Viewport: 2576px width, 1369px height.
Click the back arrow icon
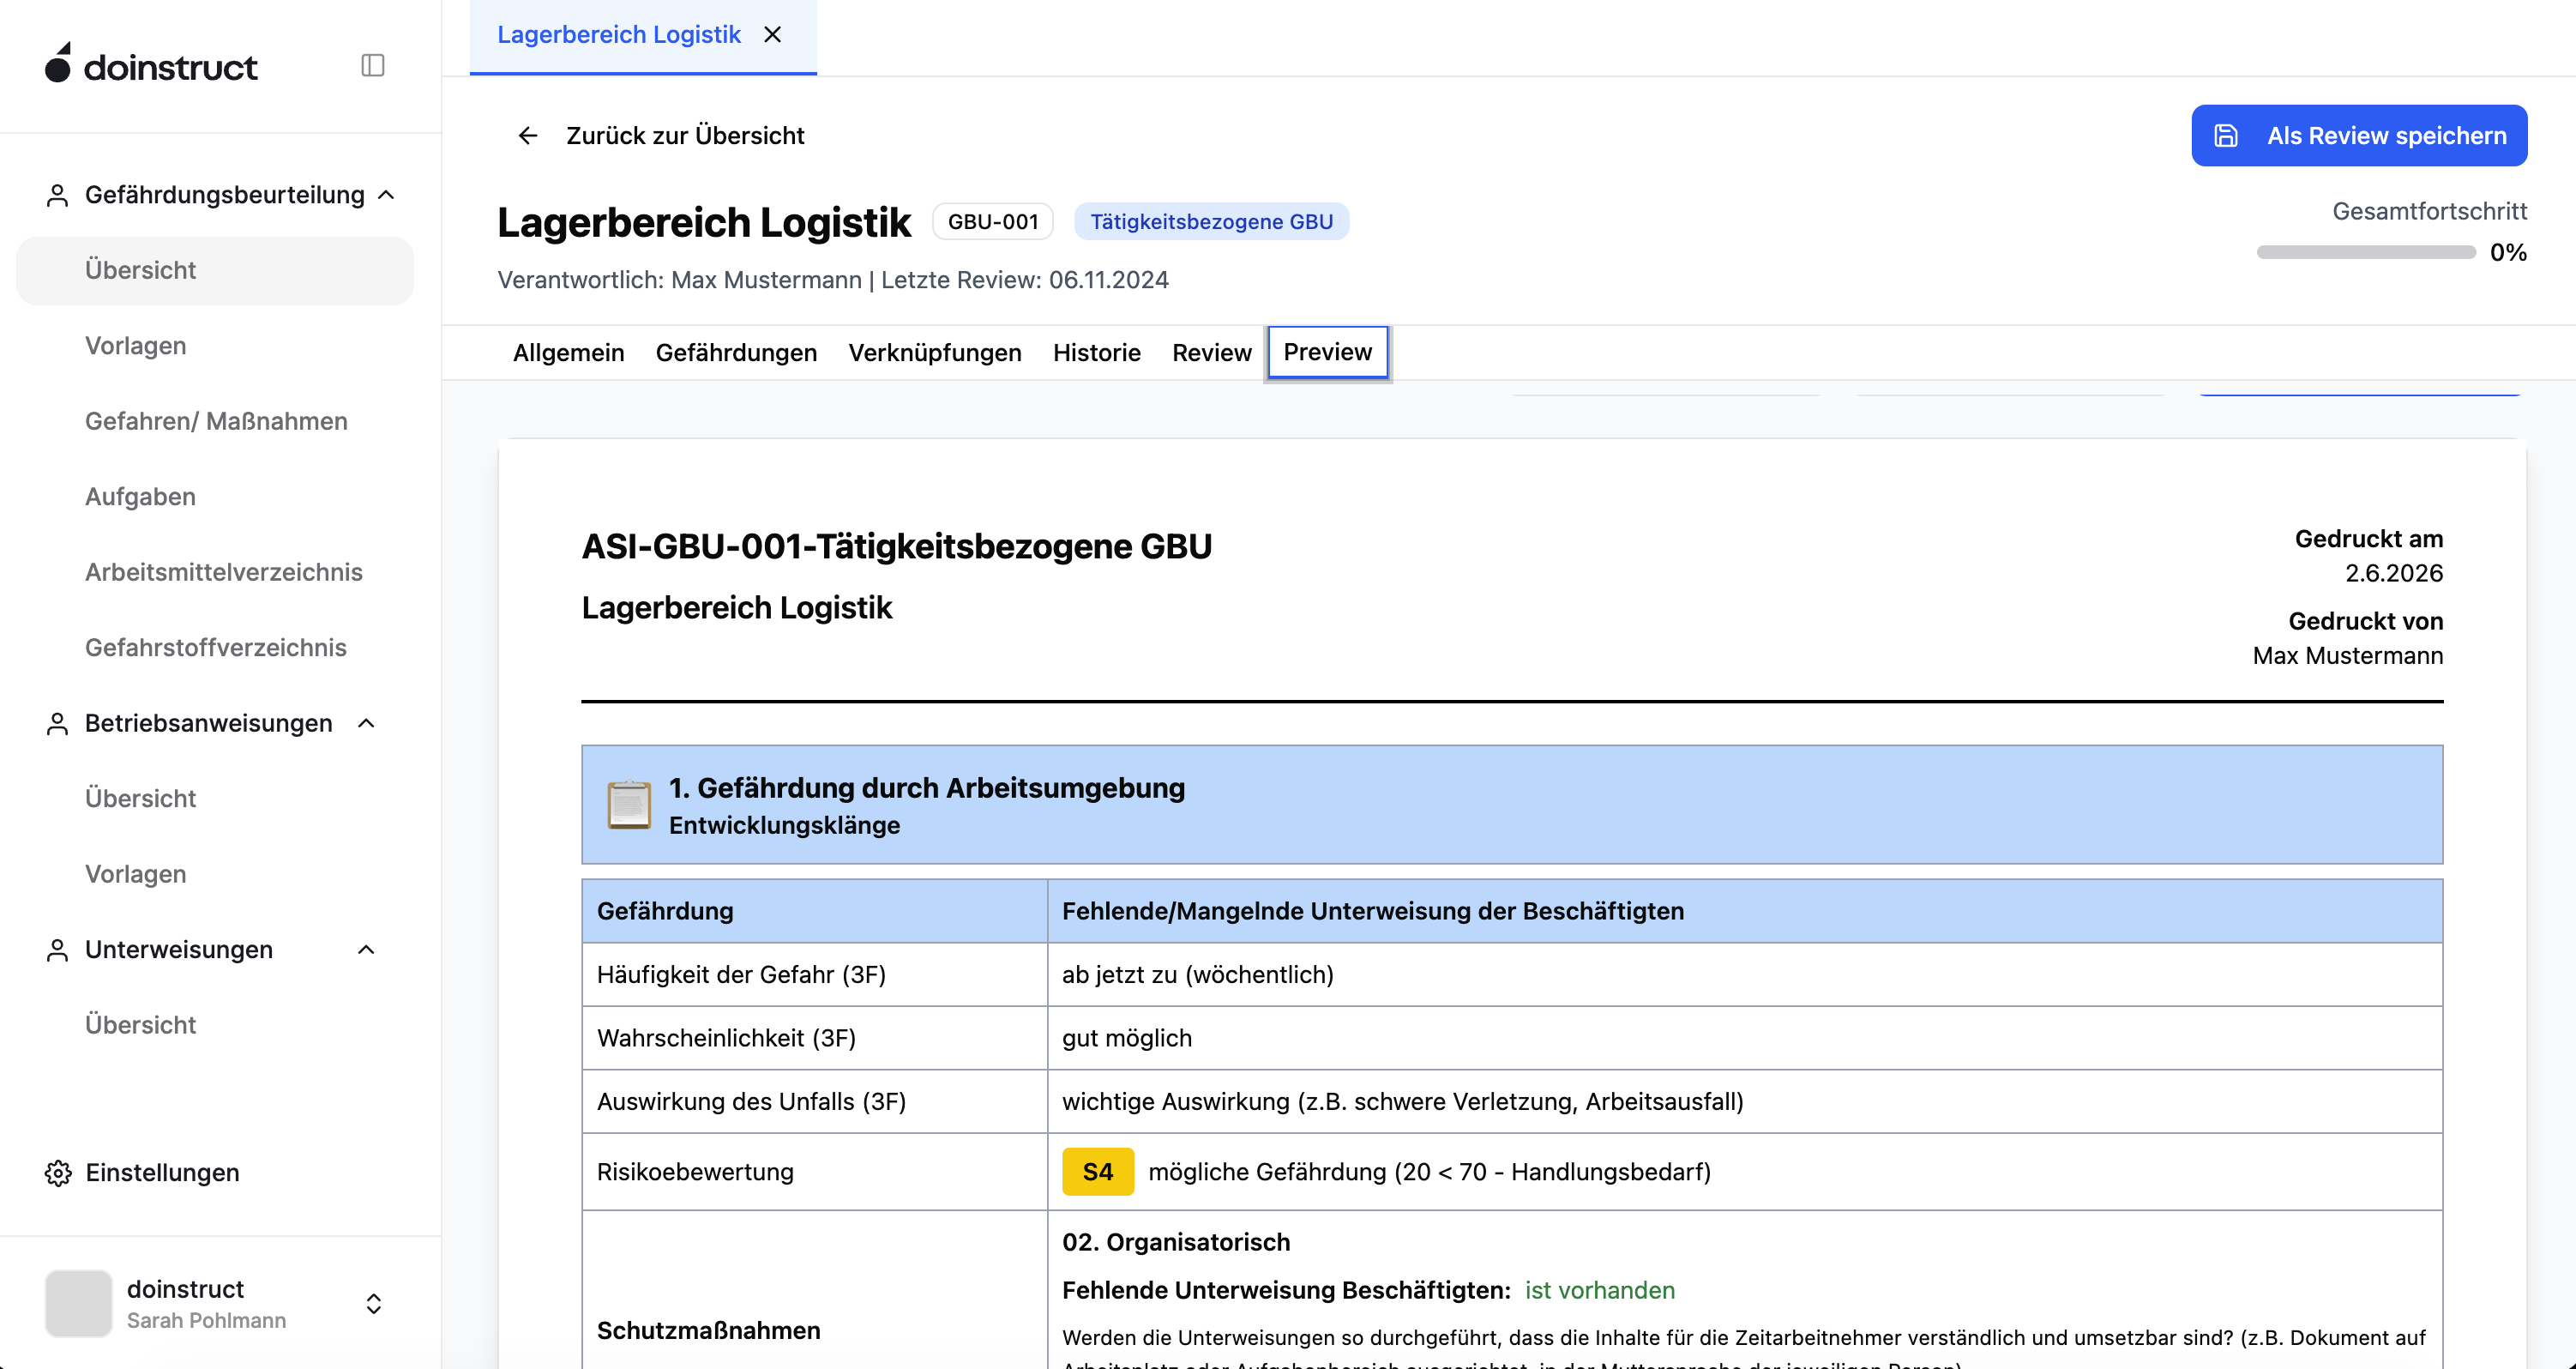[528, 136]
